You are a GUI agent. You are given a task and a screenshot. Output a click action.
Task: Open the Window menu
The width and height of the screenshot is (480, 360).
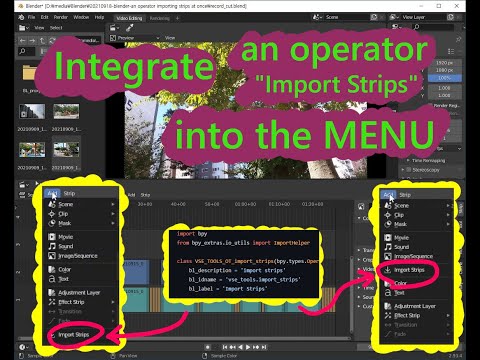(x=81, y=17)
